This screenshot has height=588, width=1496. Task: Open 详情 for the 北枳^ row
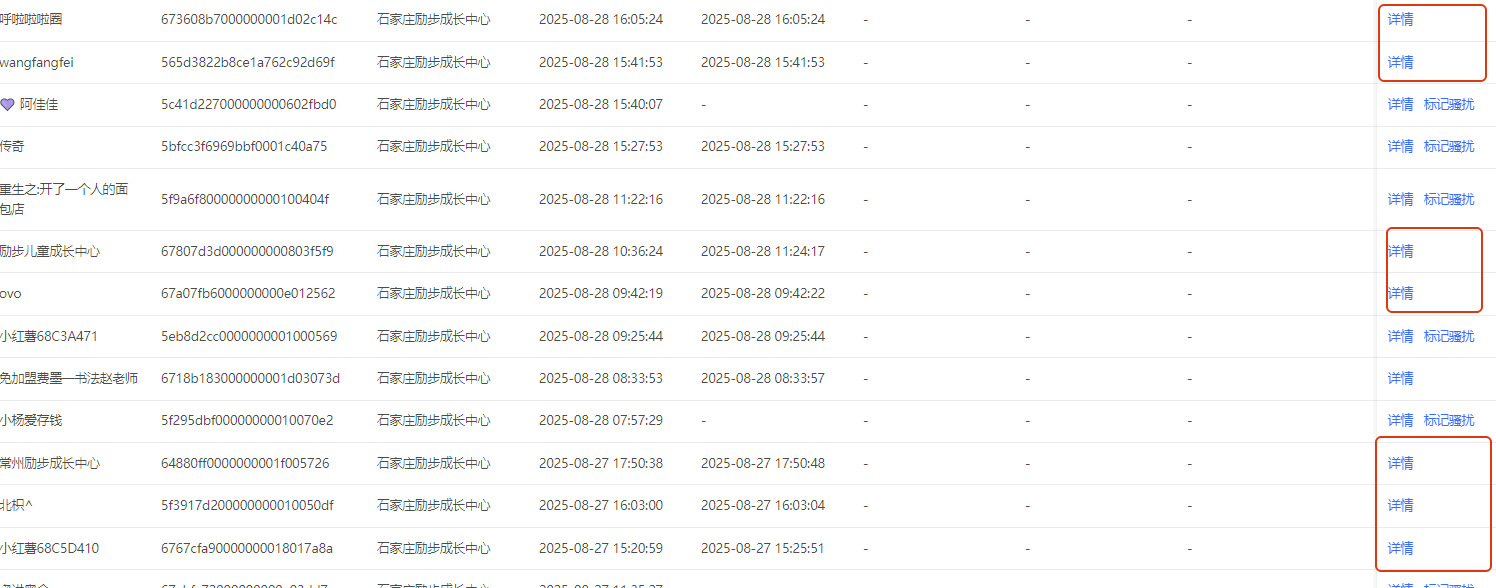[x=1400, y=505]
